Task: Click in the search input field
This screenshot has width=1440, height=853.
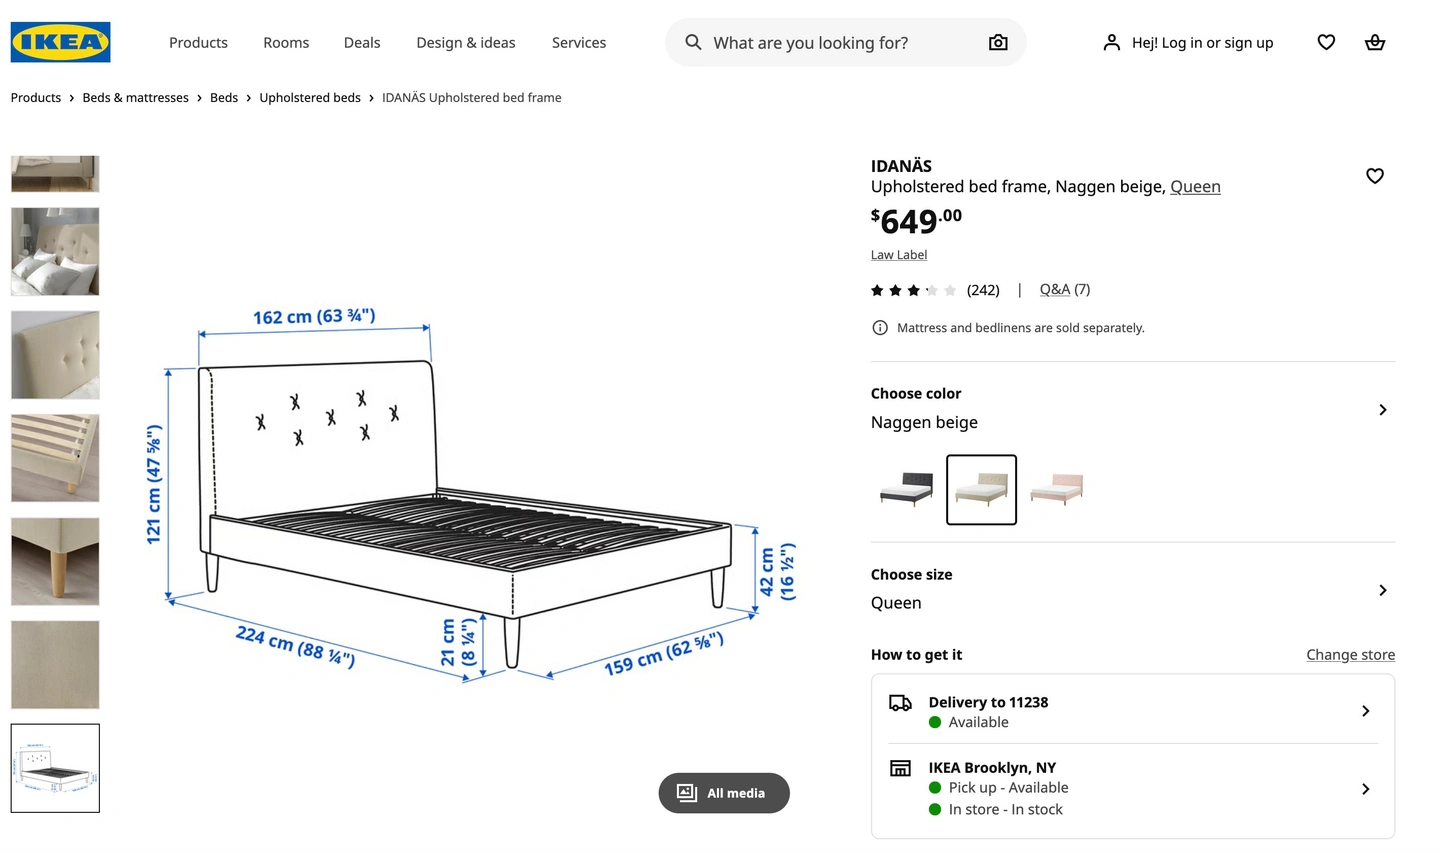Action: tap(840, 43)
